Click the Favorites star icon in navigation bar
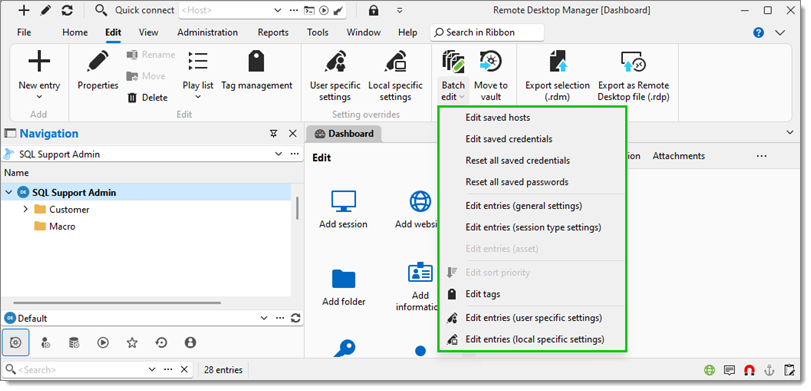This screenshot has width=811, height=391. tap(132, 342)
